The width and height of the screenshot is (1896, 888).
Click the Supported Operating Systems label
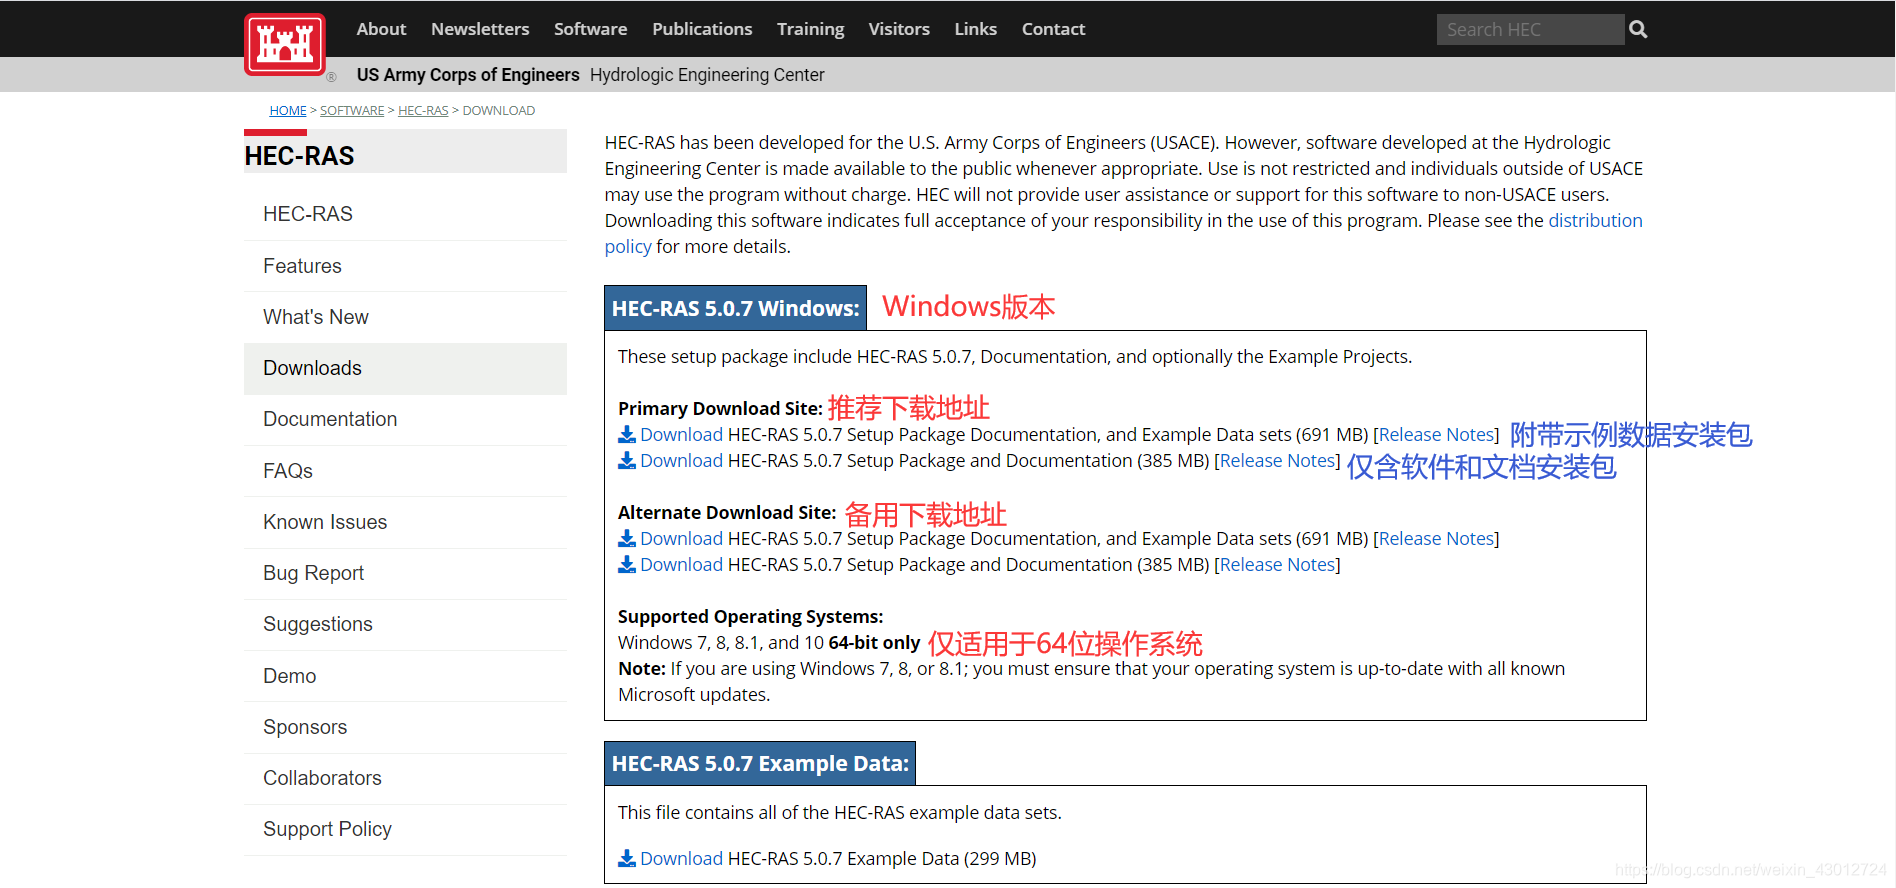click(x=750, y=616)
